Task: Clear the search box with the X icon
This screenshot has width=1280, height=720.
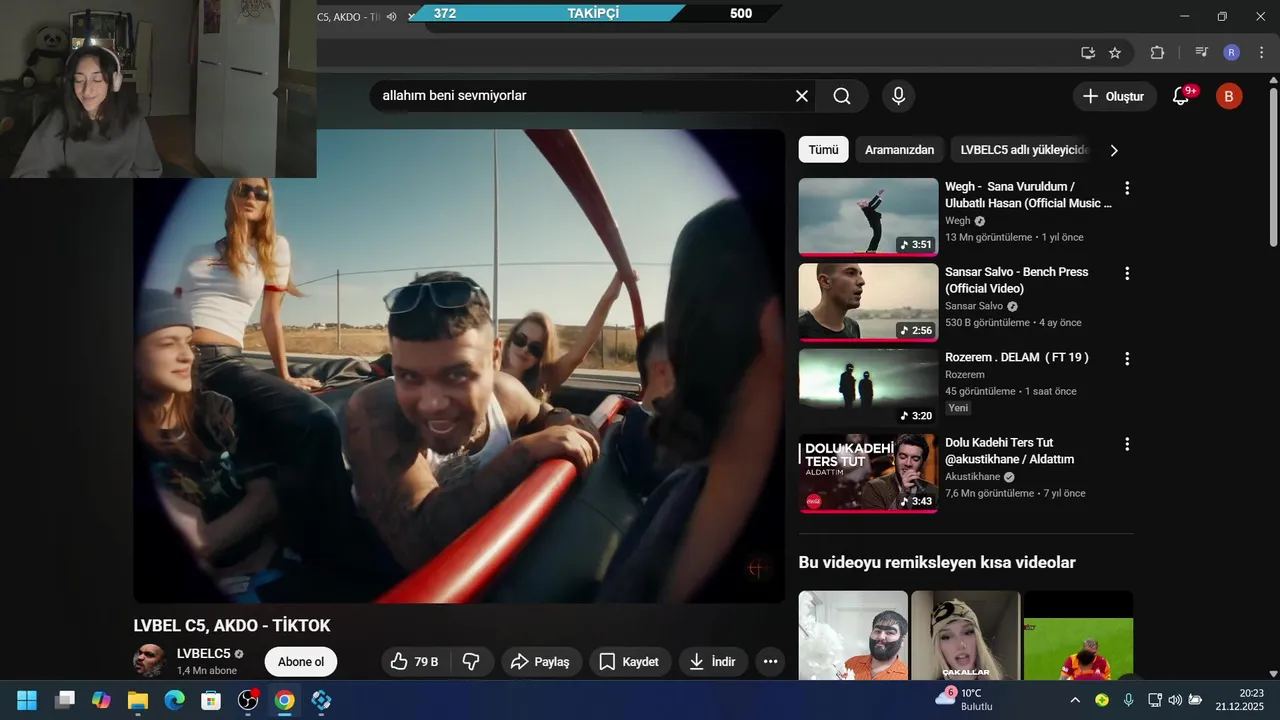Action: click(802, 96)
